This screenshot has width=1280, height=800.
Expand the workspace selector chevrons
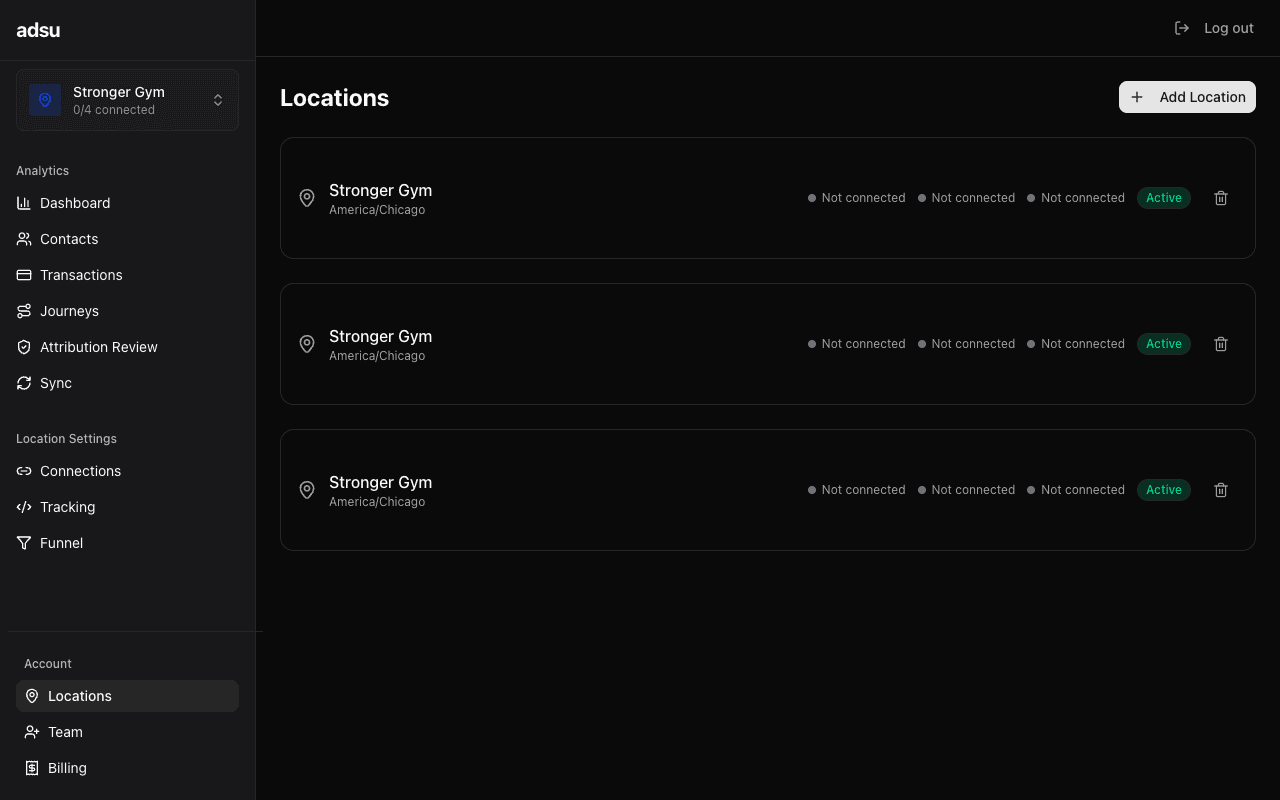point(218,100)
